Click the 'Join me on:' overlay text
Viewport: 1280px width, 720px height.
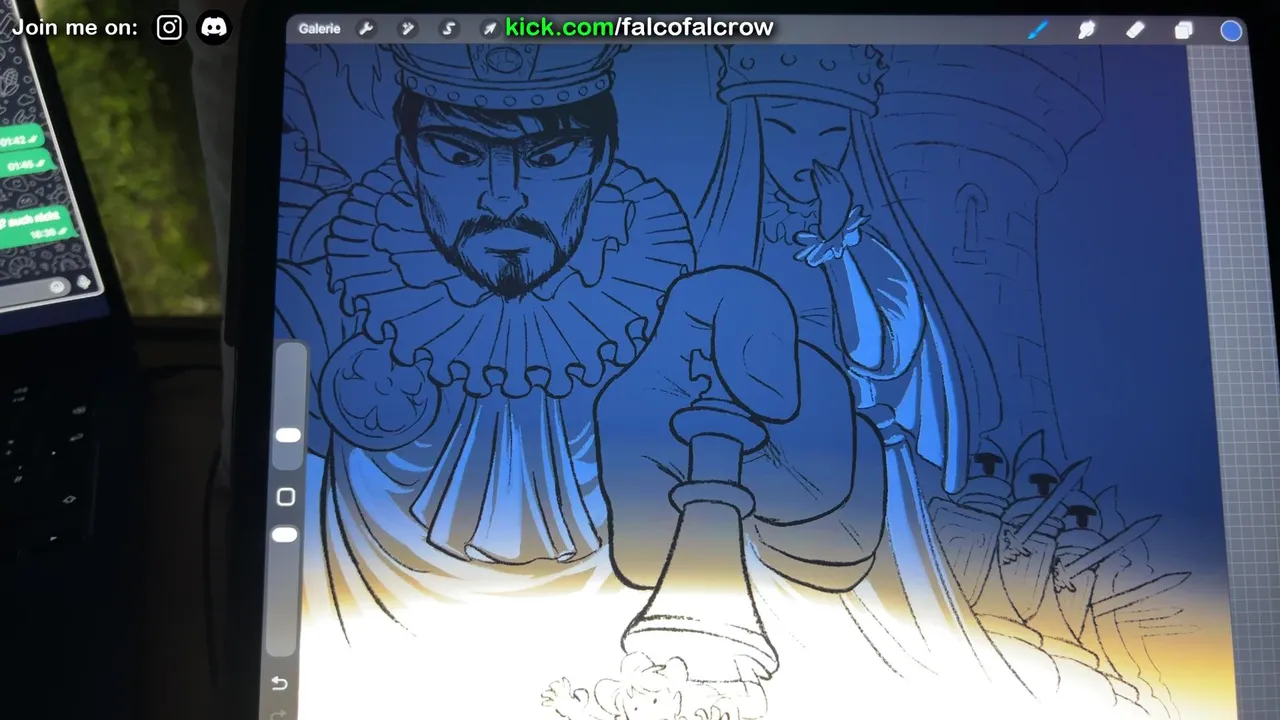click(75, 28)
